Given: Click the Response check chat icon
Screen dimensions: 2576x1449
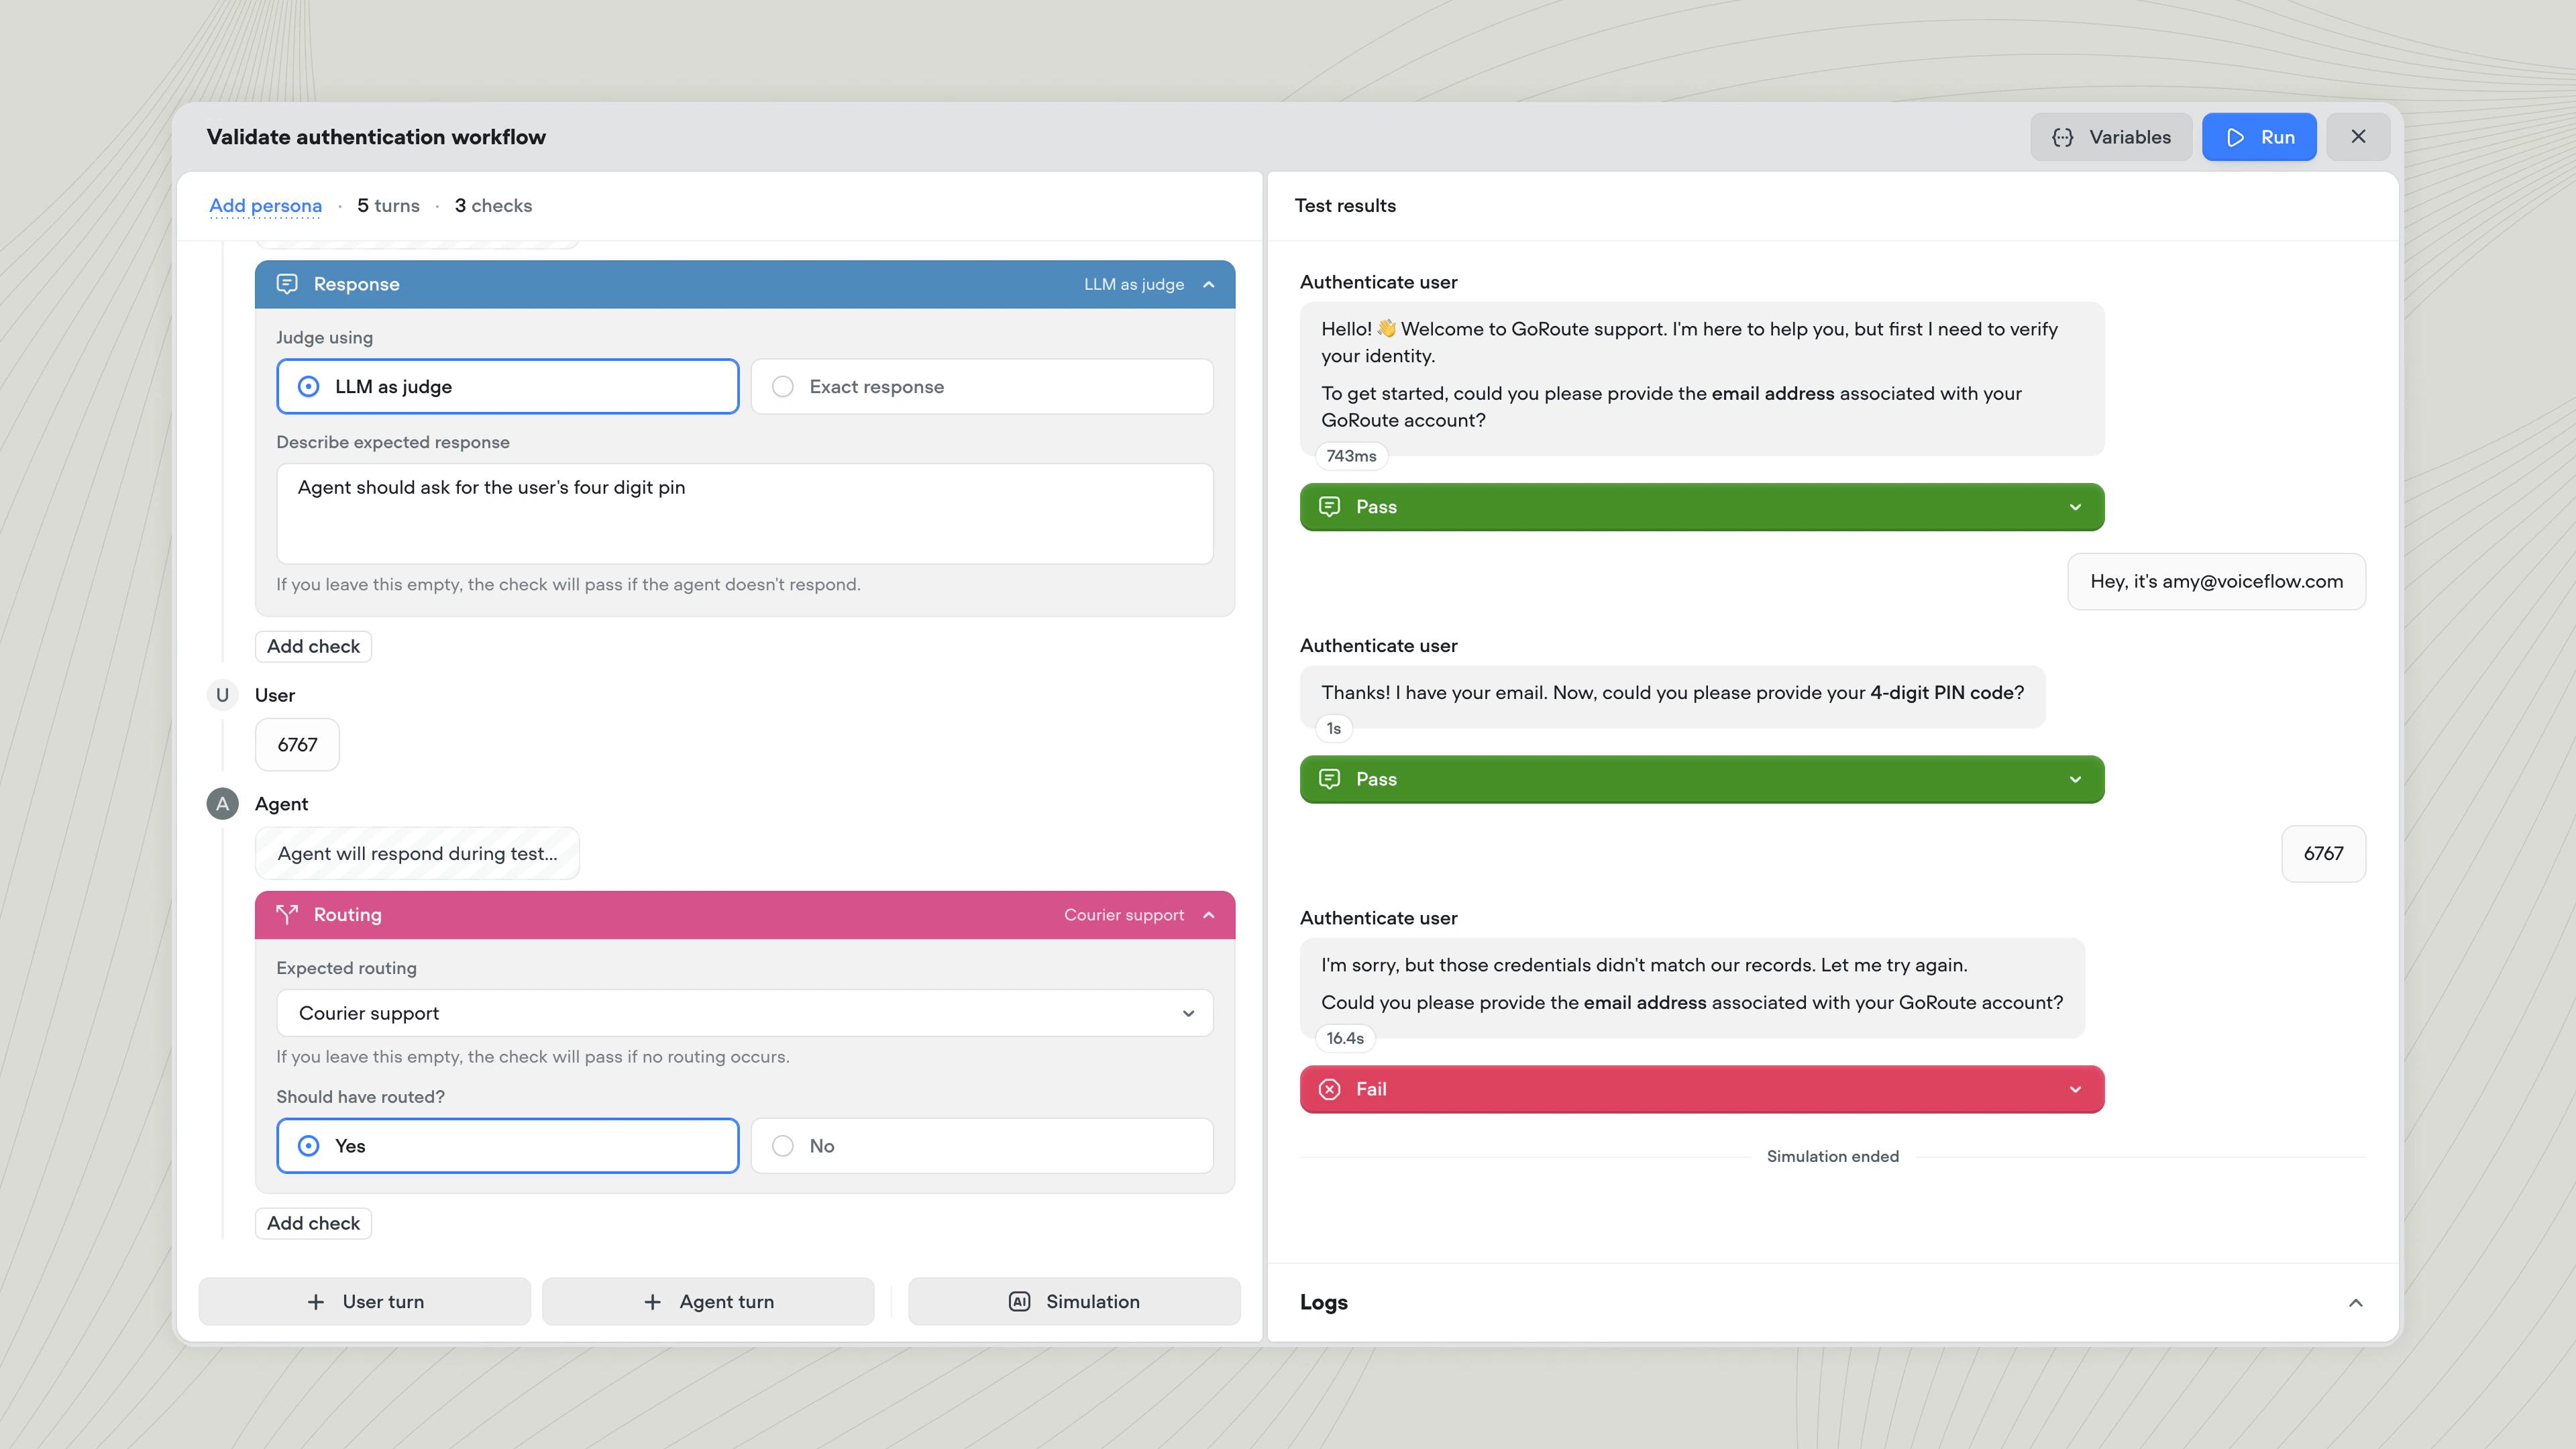Looking at the screenshot, I should point(287,284).
